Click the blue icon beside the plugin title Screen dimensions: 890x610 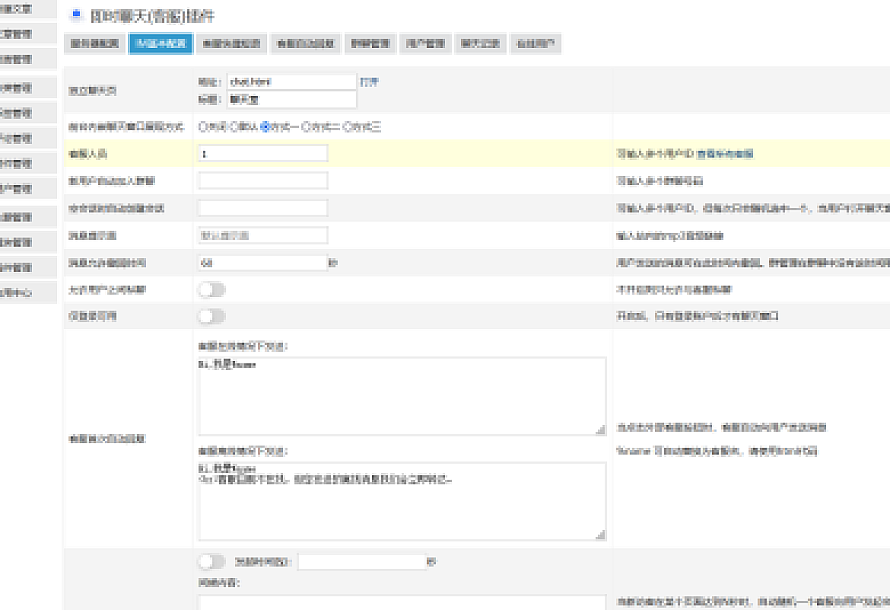[76, 15]
